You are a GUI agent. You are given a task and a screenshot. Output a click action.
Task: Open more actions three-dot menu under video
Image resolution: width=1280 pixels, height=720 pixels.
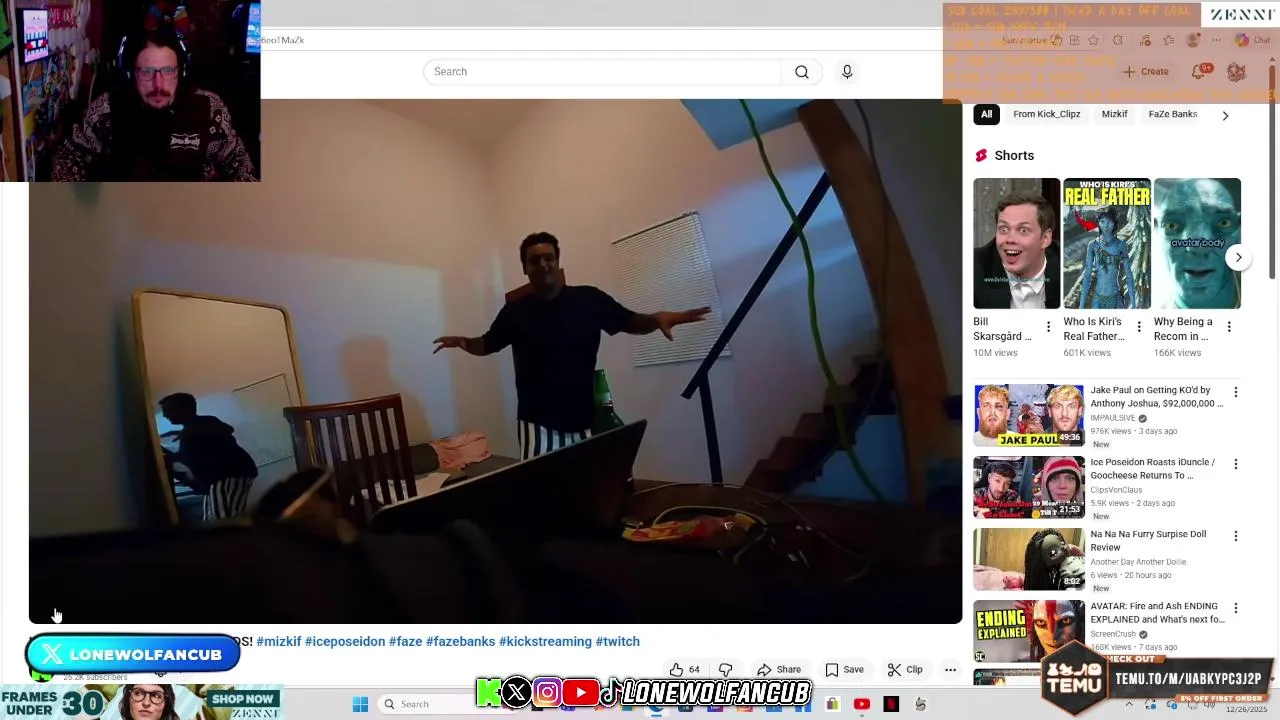point(951,670)
